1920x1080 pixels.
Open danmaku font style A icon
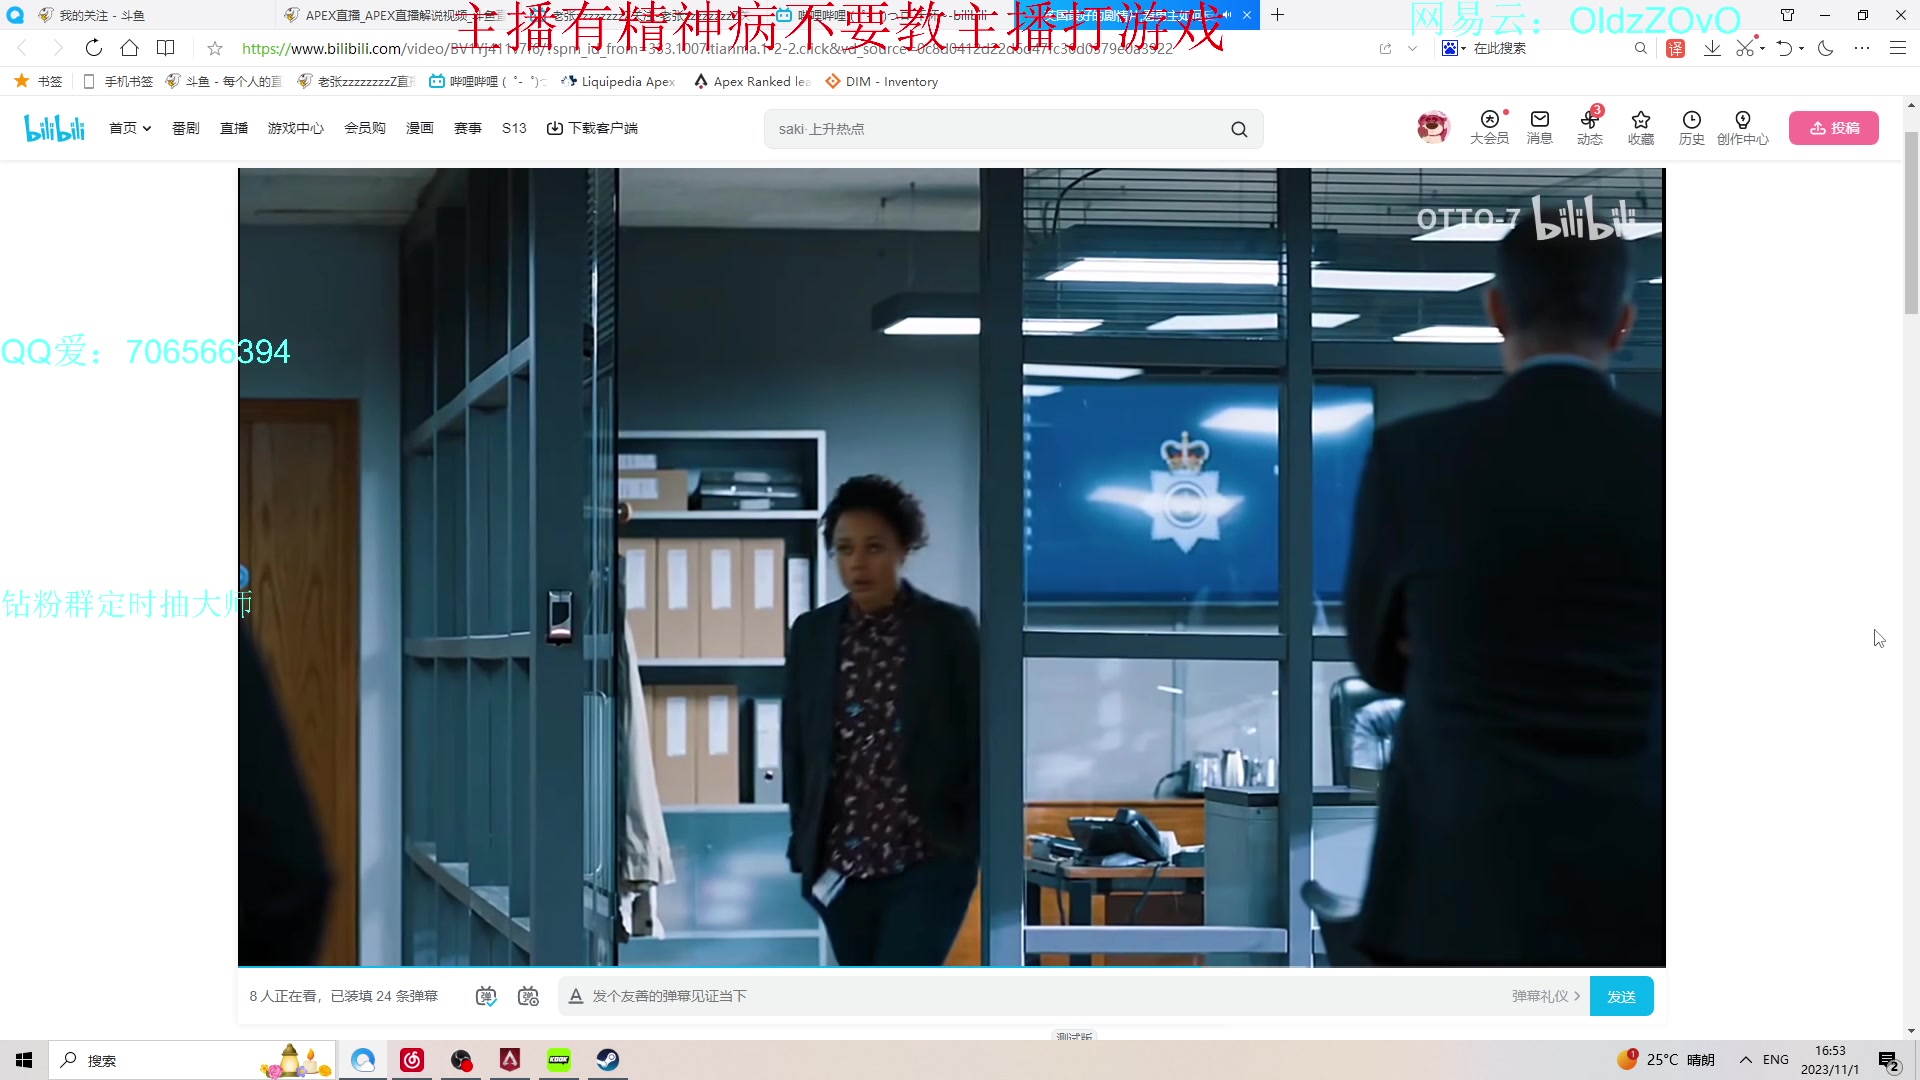(576, 996)
